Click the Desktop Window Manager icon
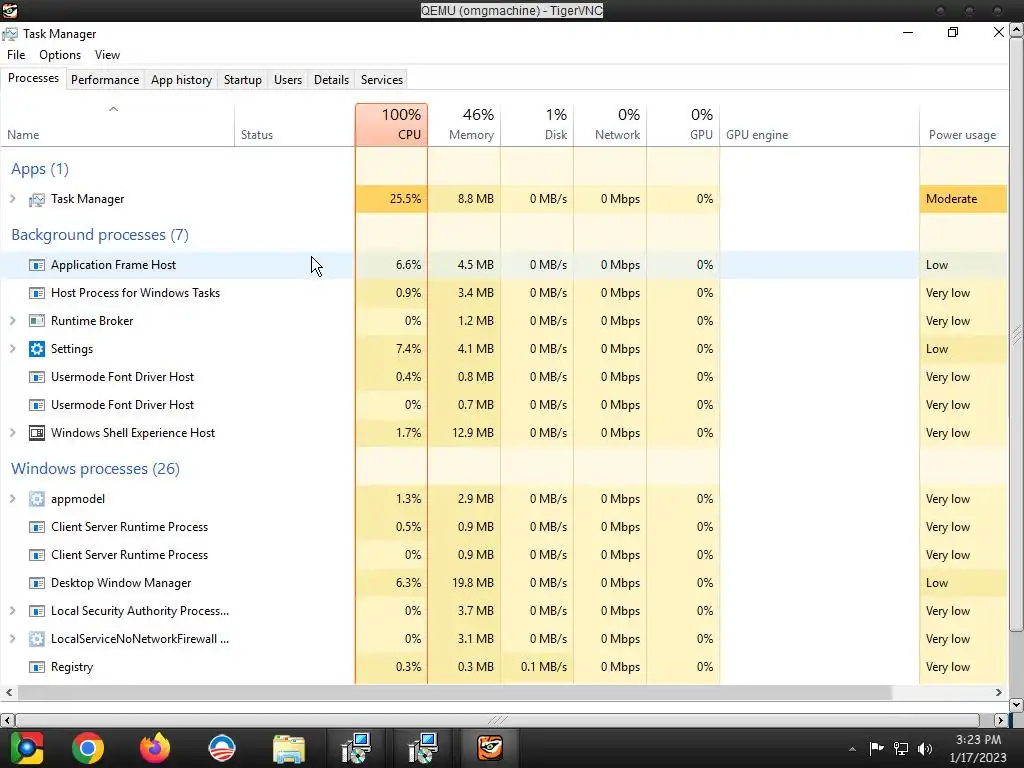The image size is (1024, 768). pyautogui.click(x=37, y=583)
